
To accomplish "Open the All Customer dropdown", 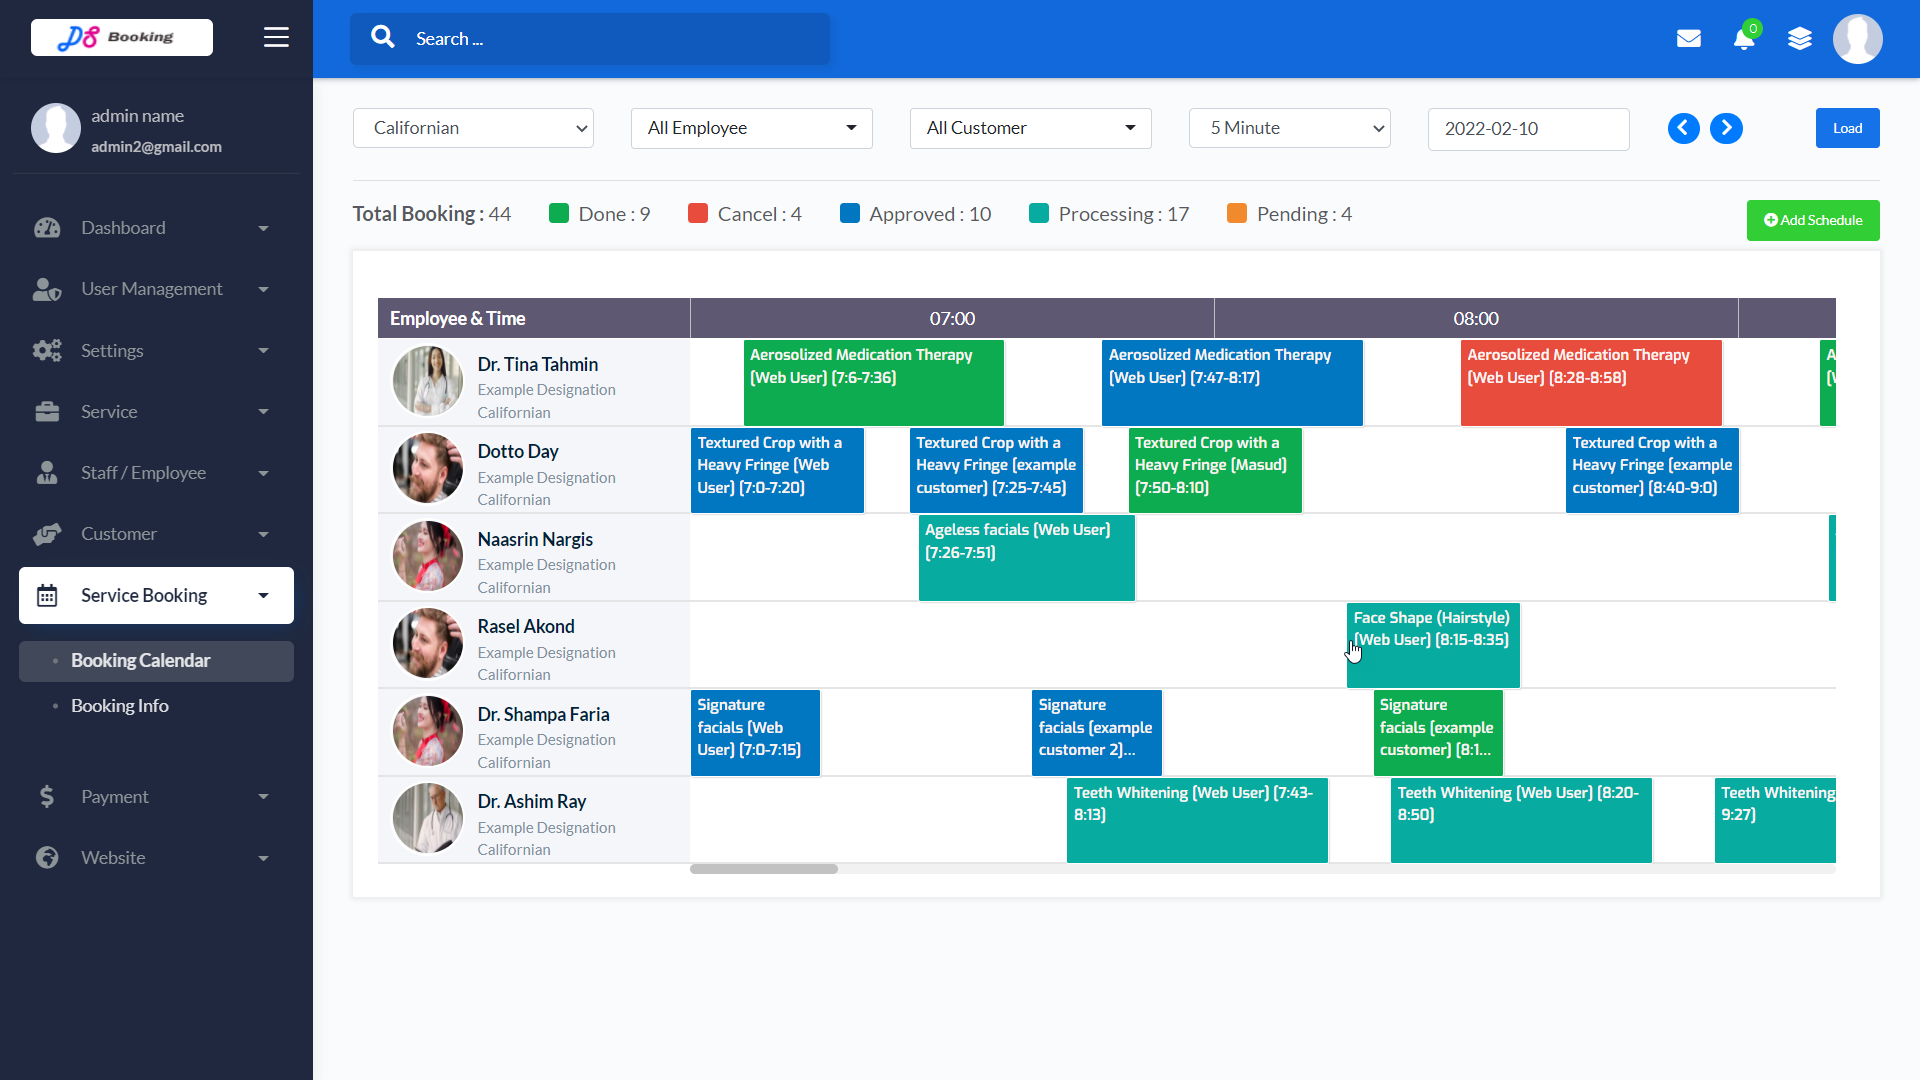I will (x=1030, y=128).
